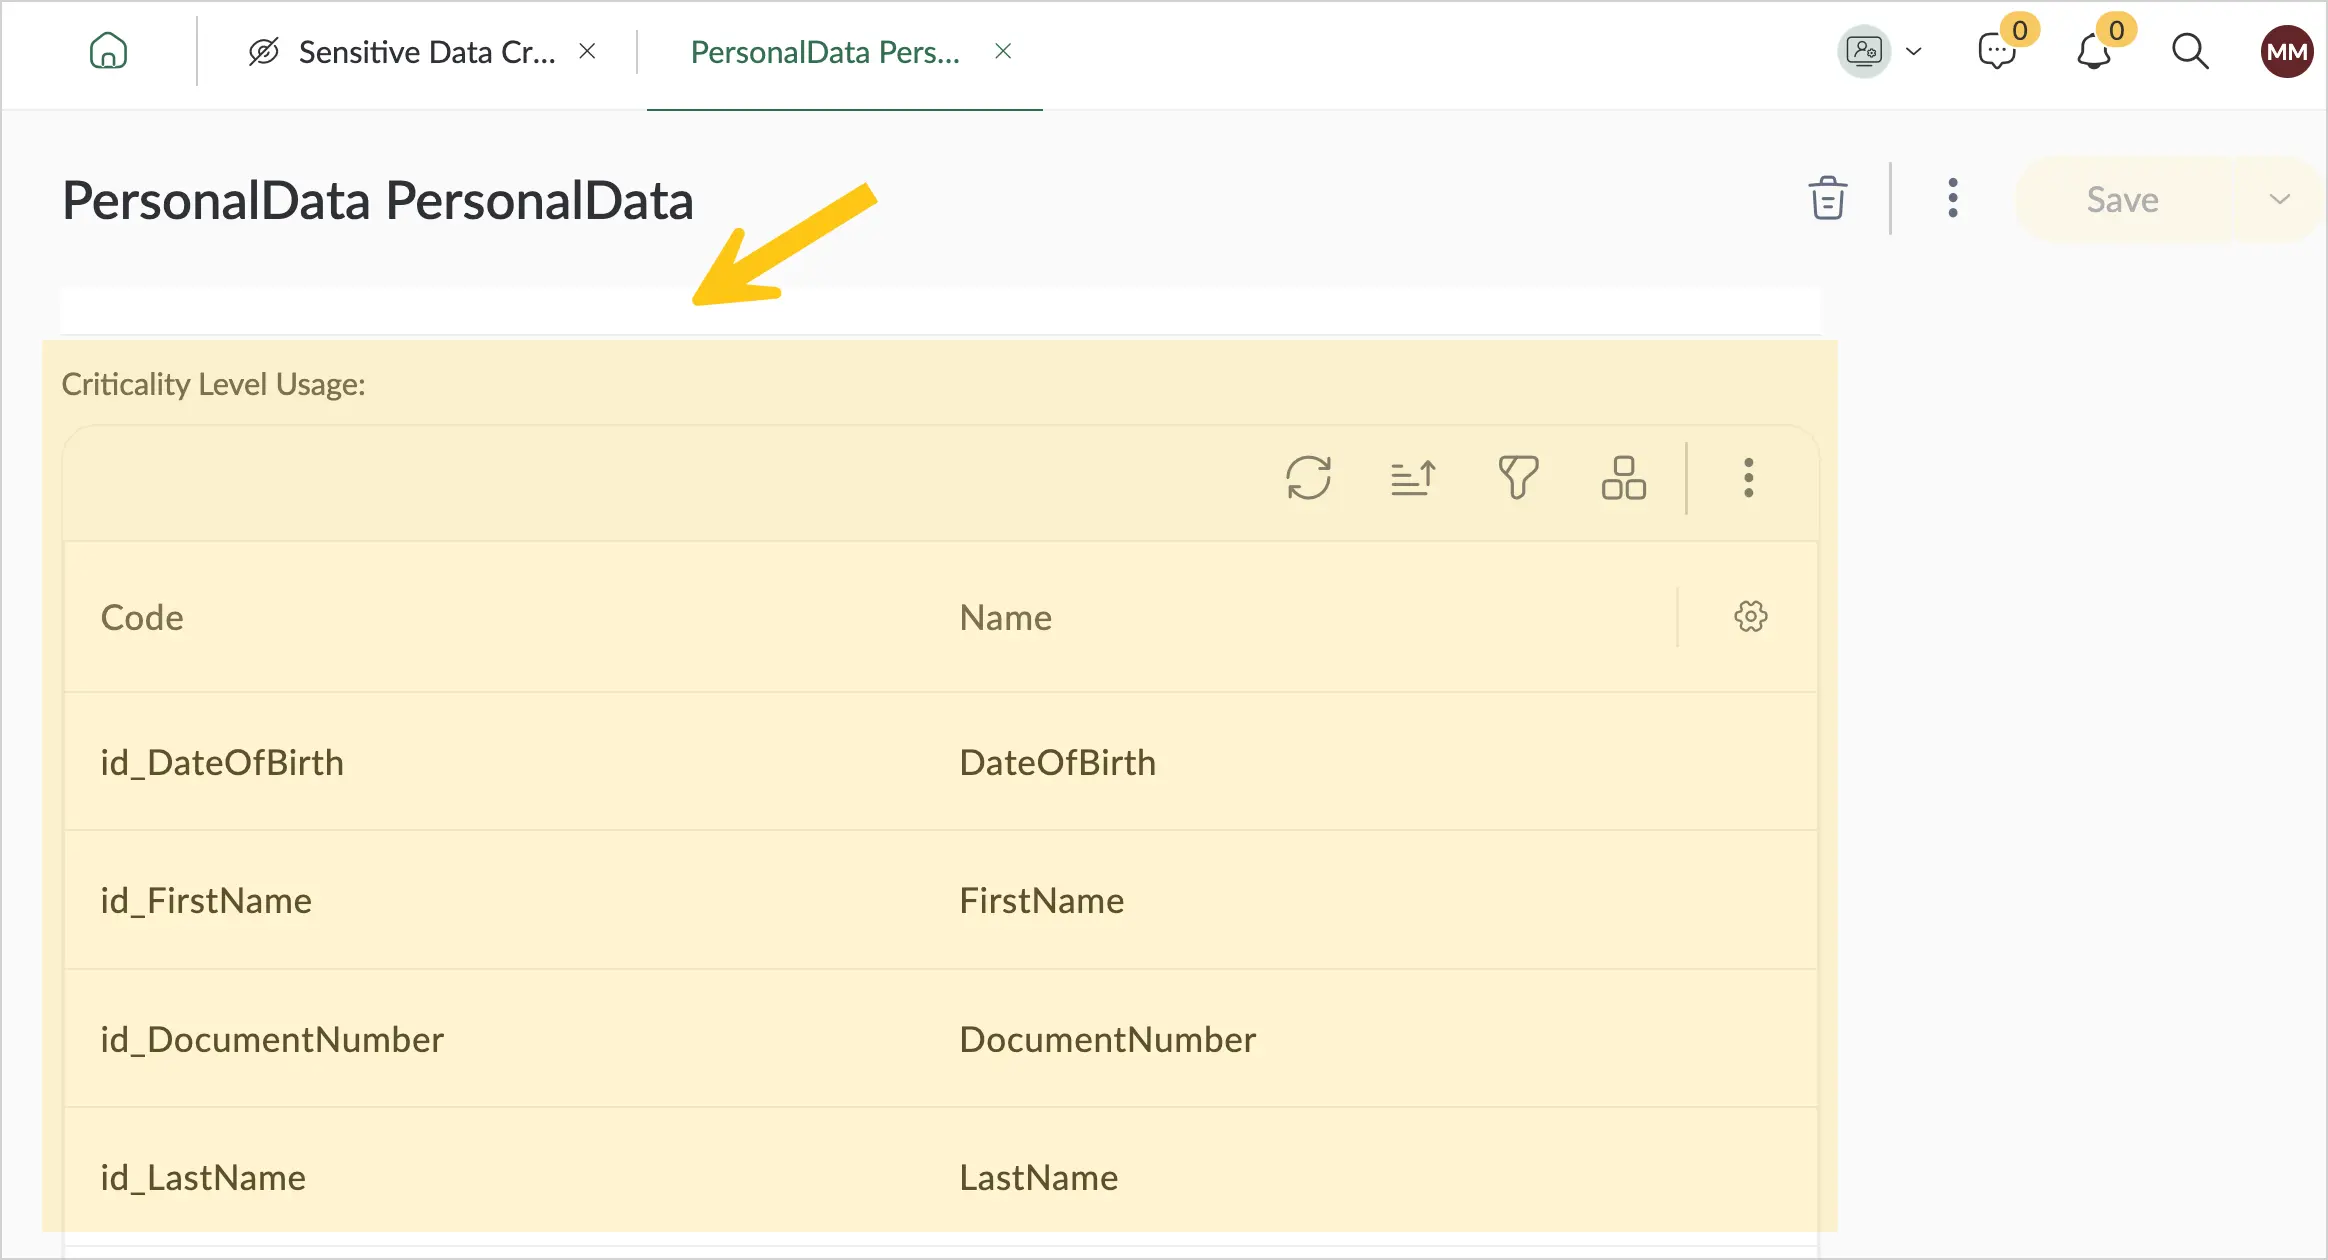Select the id_DateOfBirth cell

pyautogui.click(x=222, y=762)
